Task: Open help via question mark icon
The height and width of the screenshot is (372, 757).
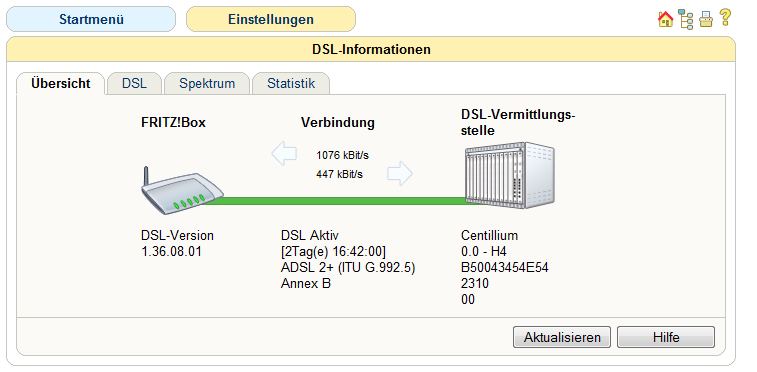Action: coord(725,18)
